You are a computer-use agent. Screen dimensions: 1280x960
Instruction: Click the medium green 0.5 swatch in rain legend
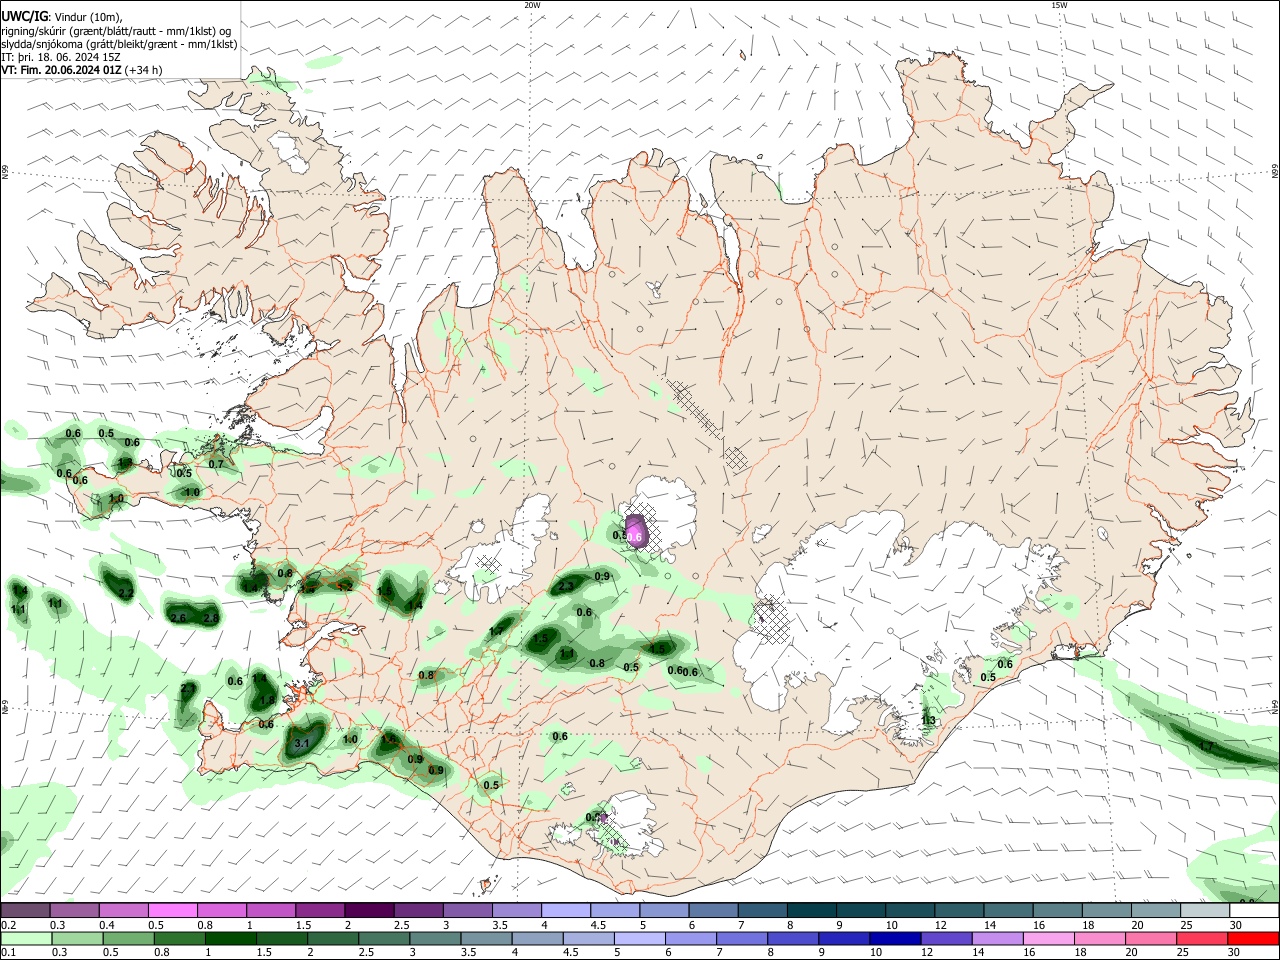[128, 939]
